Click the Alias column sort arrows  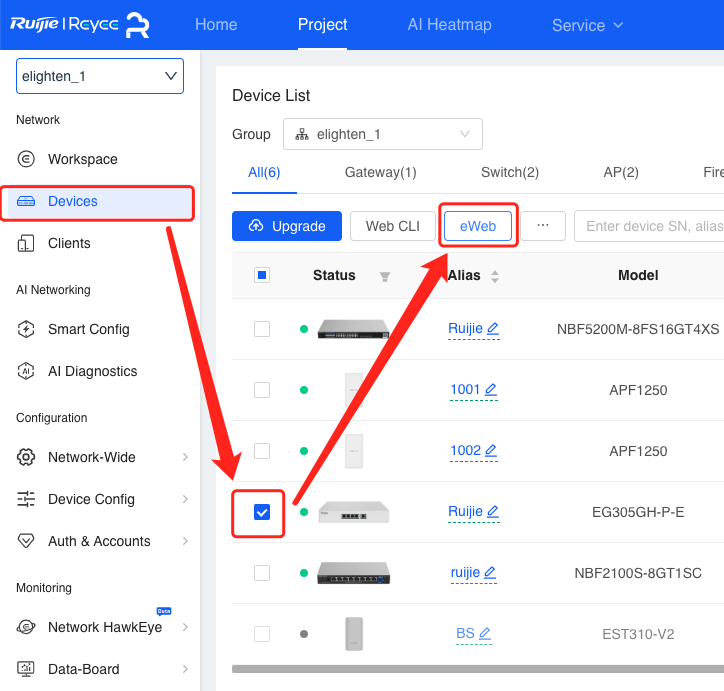495,276
